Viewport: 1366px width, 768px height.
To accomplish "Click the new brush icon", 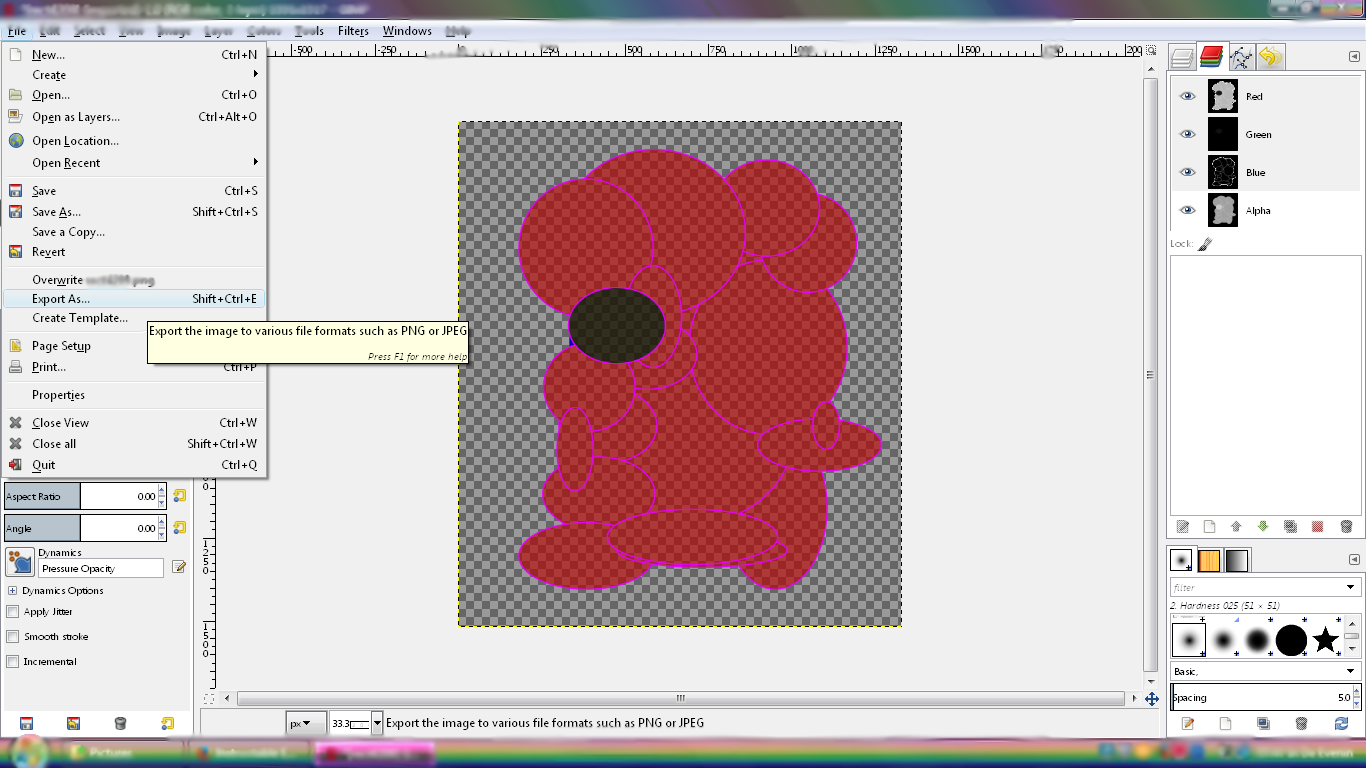I will 1227,723.
